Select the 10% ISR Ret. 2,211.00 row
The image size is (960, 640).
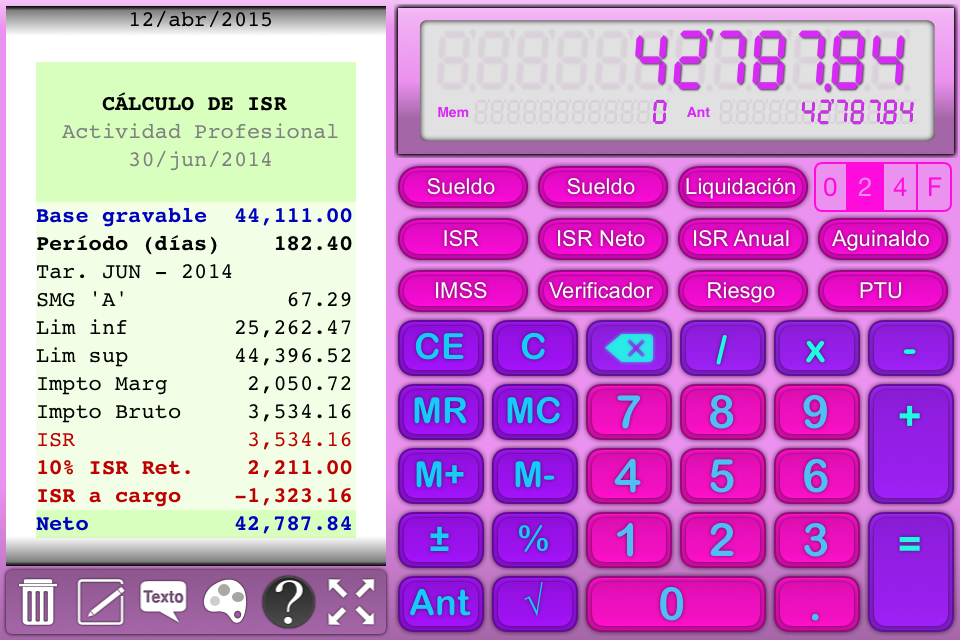point(195,467)
